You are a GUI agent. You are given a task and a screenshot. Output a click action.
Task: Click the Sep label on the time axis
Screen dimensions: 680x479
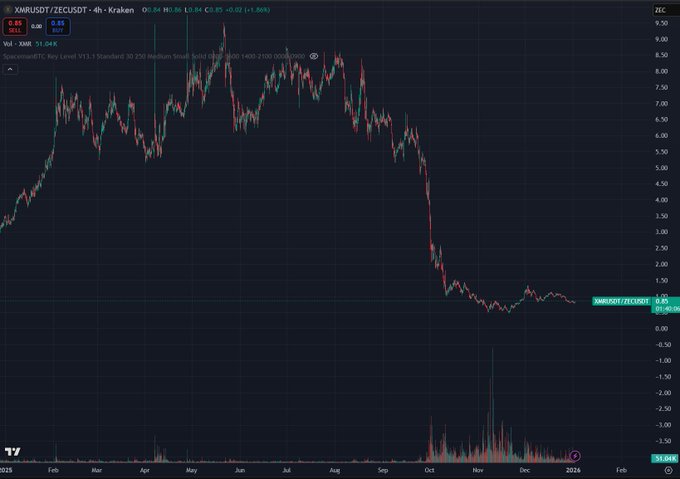click(382, 470)
